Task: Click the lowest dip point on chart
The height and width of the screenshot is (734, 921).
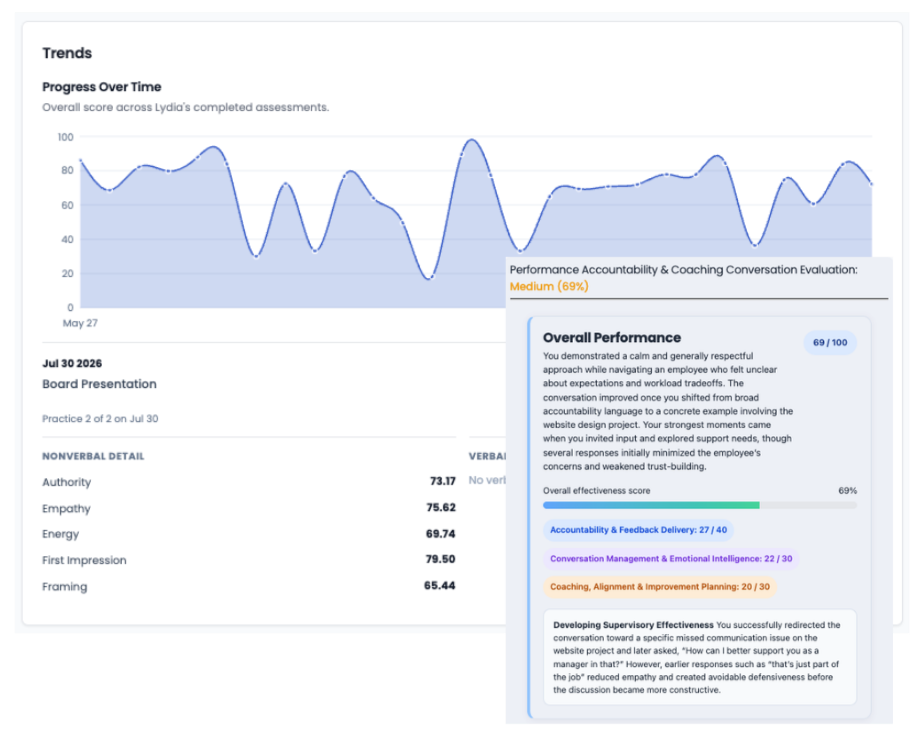Action: pyautogui.click(x=430, y=278)
